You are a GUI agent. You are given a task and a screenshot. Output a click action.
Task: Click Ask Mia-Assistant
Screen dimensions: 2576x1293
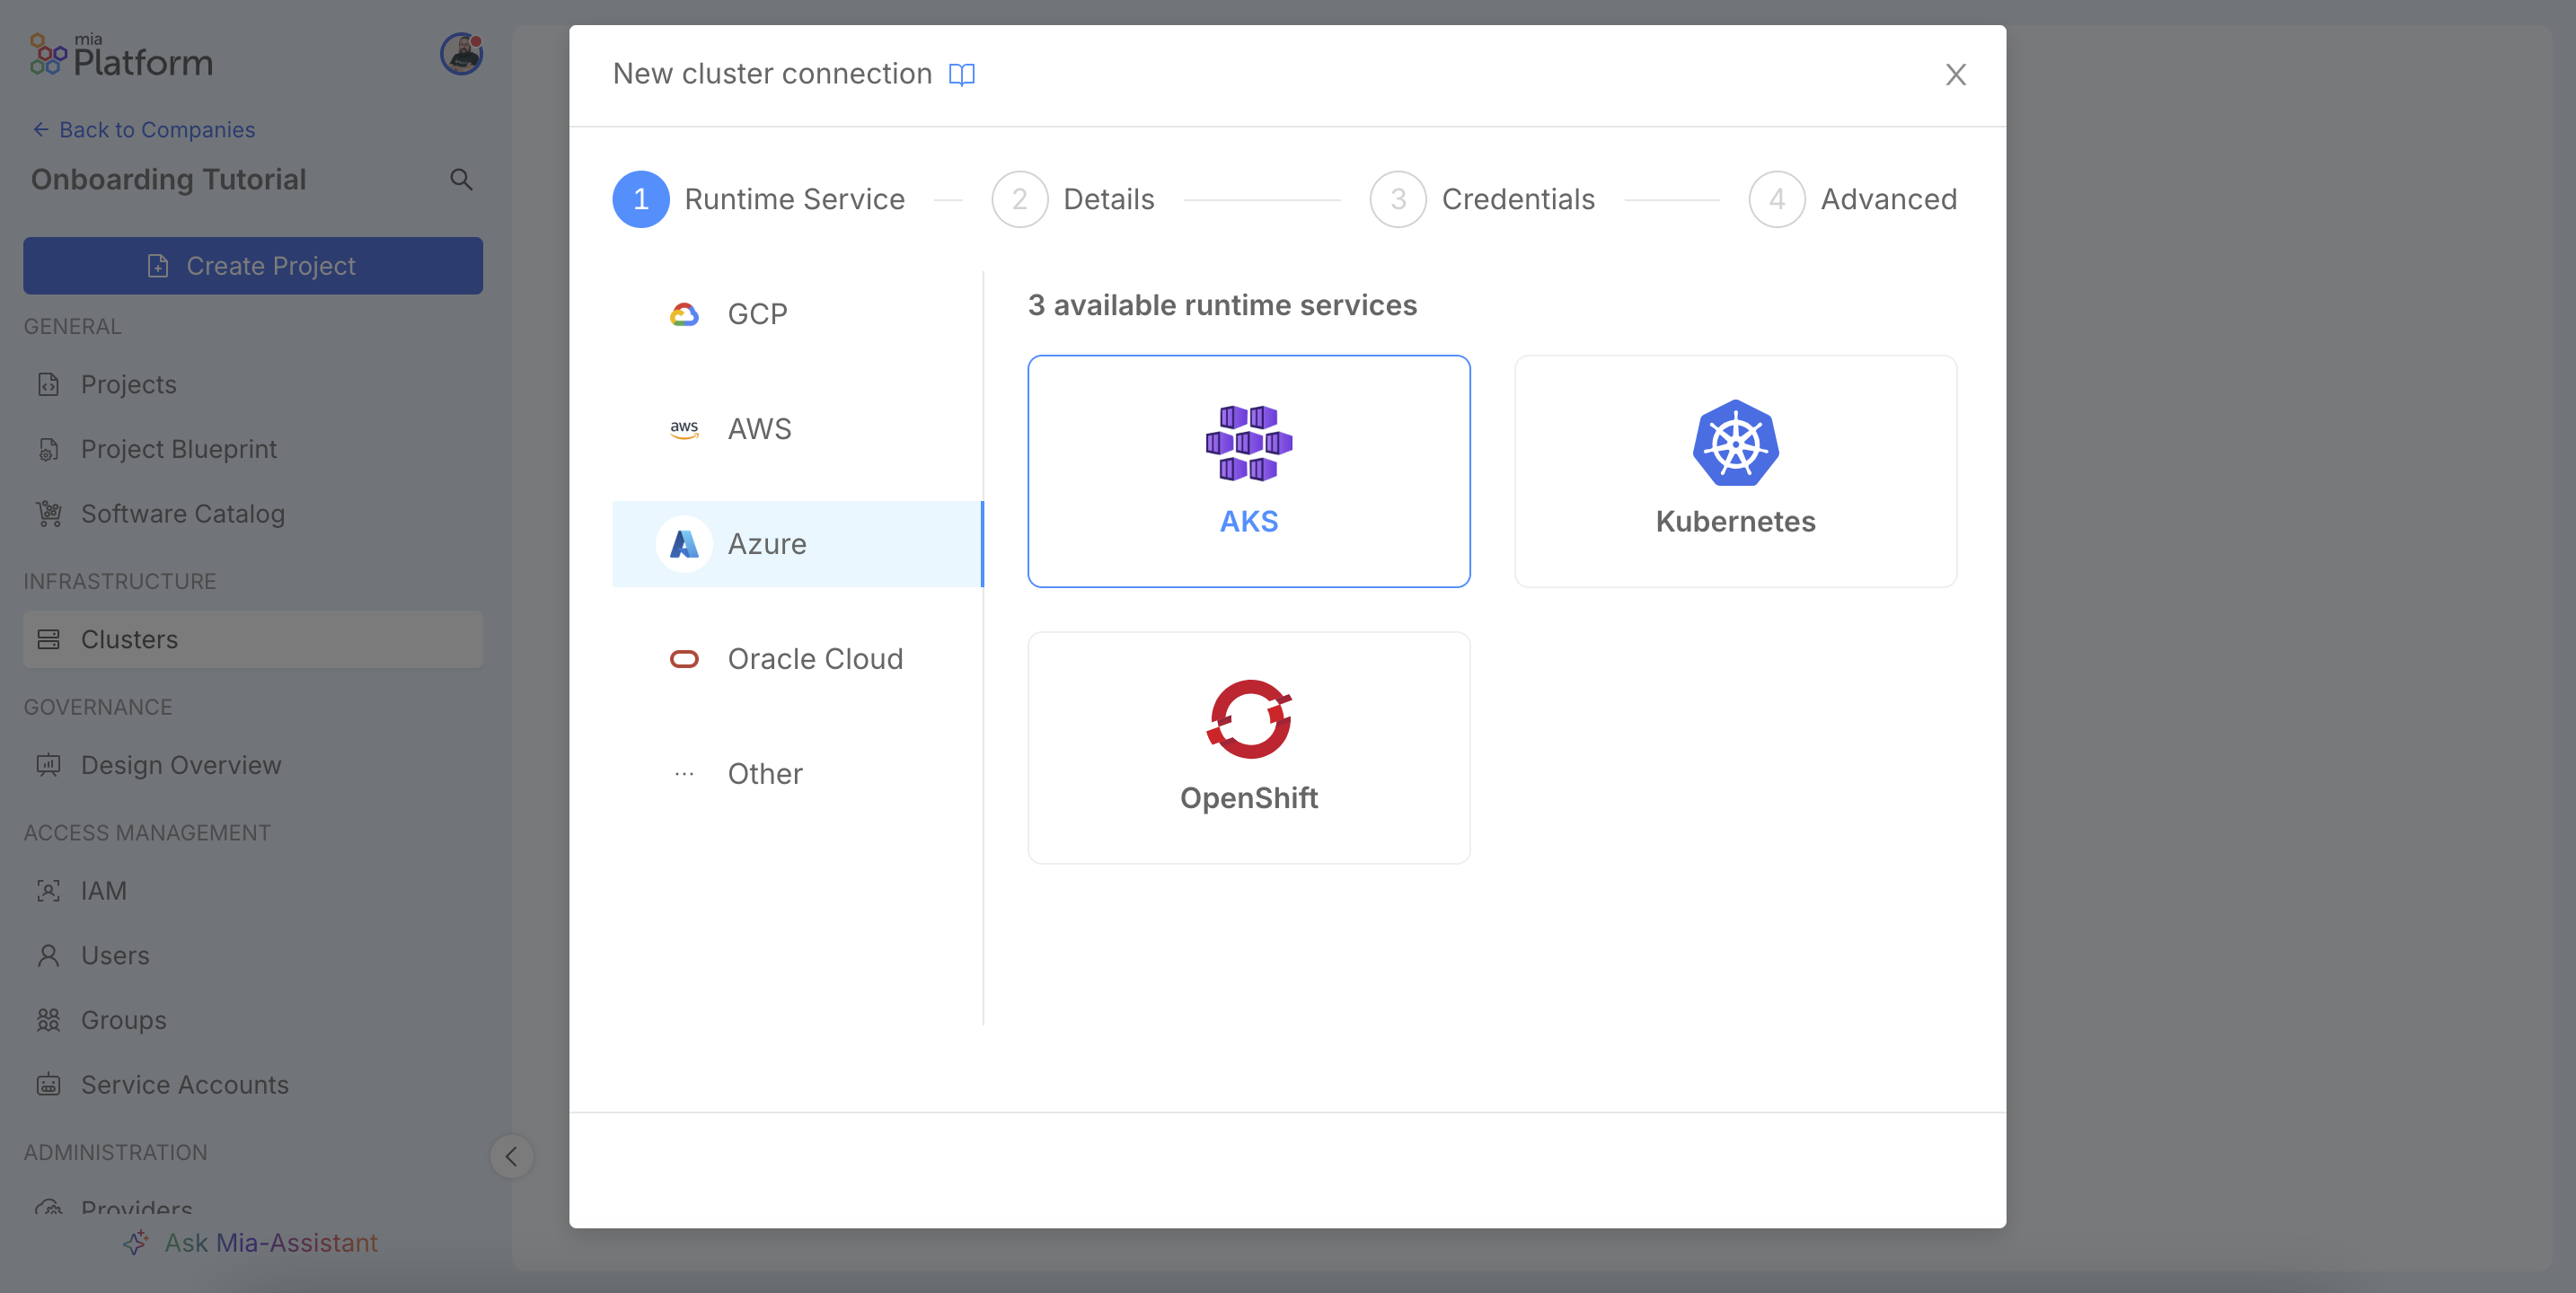(x=250, y=1243)
